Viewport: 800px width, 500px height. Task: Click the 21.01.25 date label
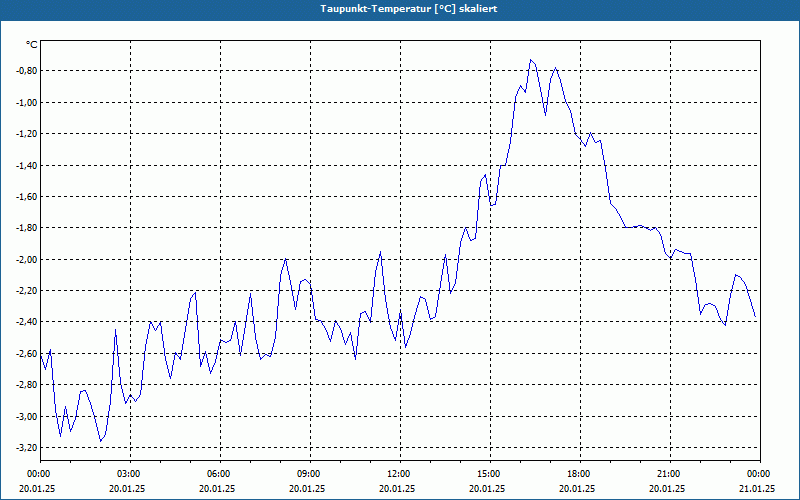757,488
